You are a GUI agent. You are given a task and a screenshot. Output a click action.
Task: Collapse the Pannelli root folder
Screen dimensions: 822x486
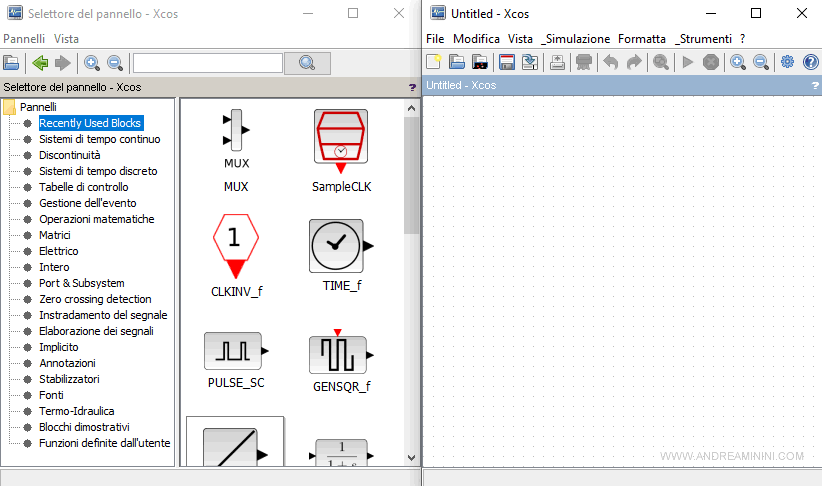click(9, 107)
